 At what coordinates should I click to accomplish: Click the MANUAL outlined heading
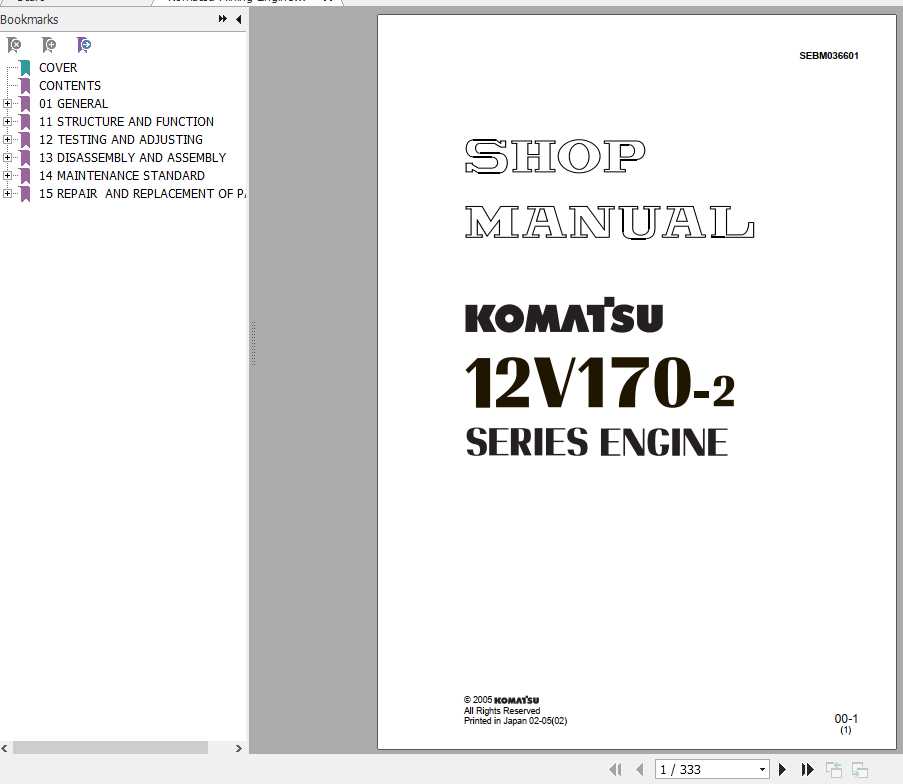[x=610, y=222]
